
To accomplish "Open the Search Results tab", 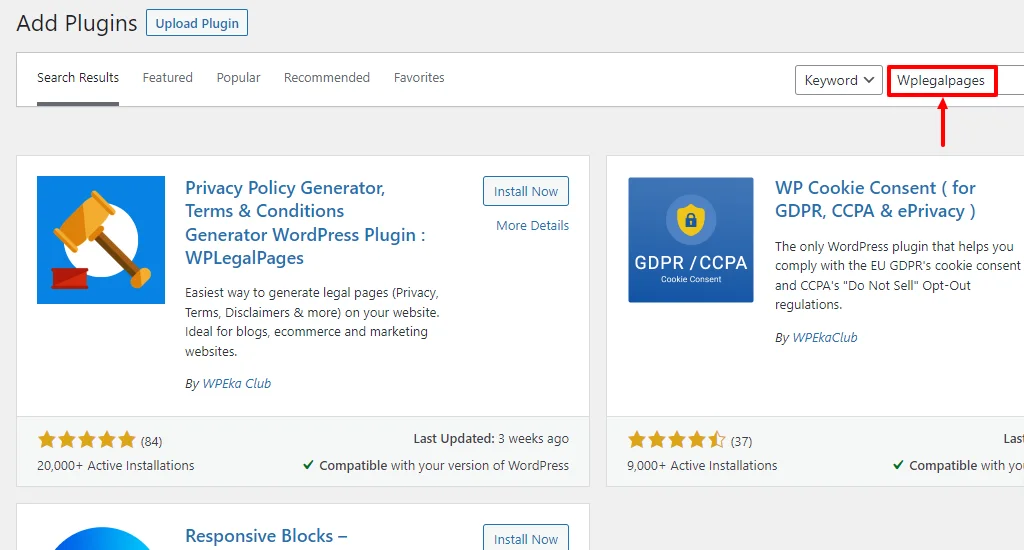I will [78, 78].
